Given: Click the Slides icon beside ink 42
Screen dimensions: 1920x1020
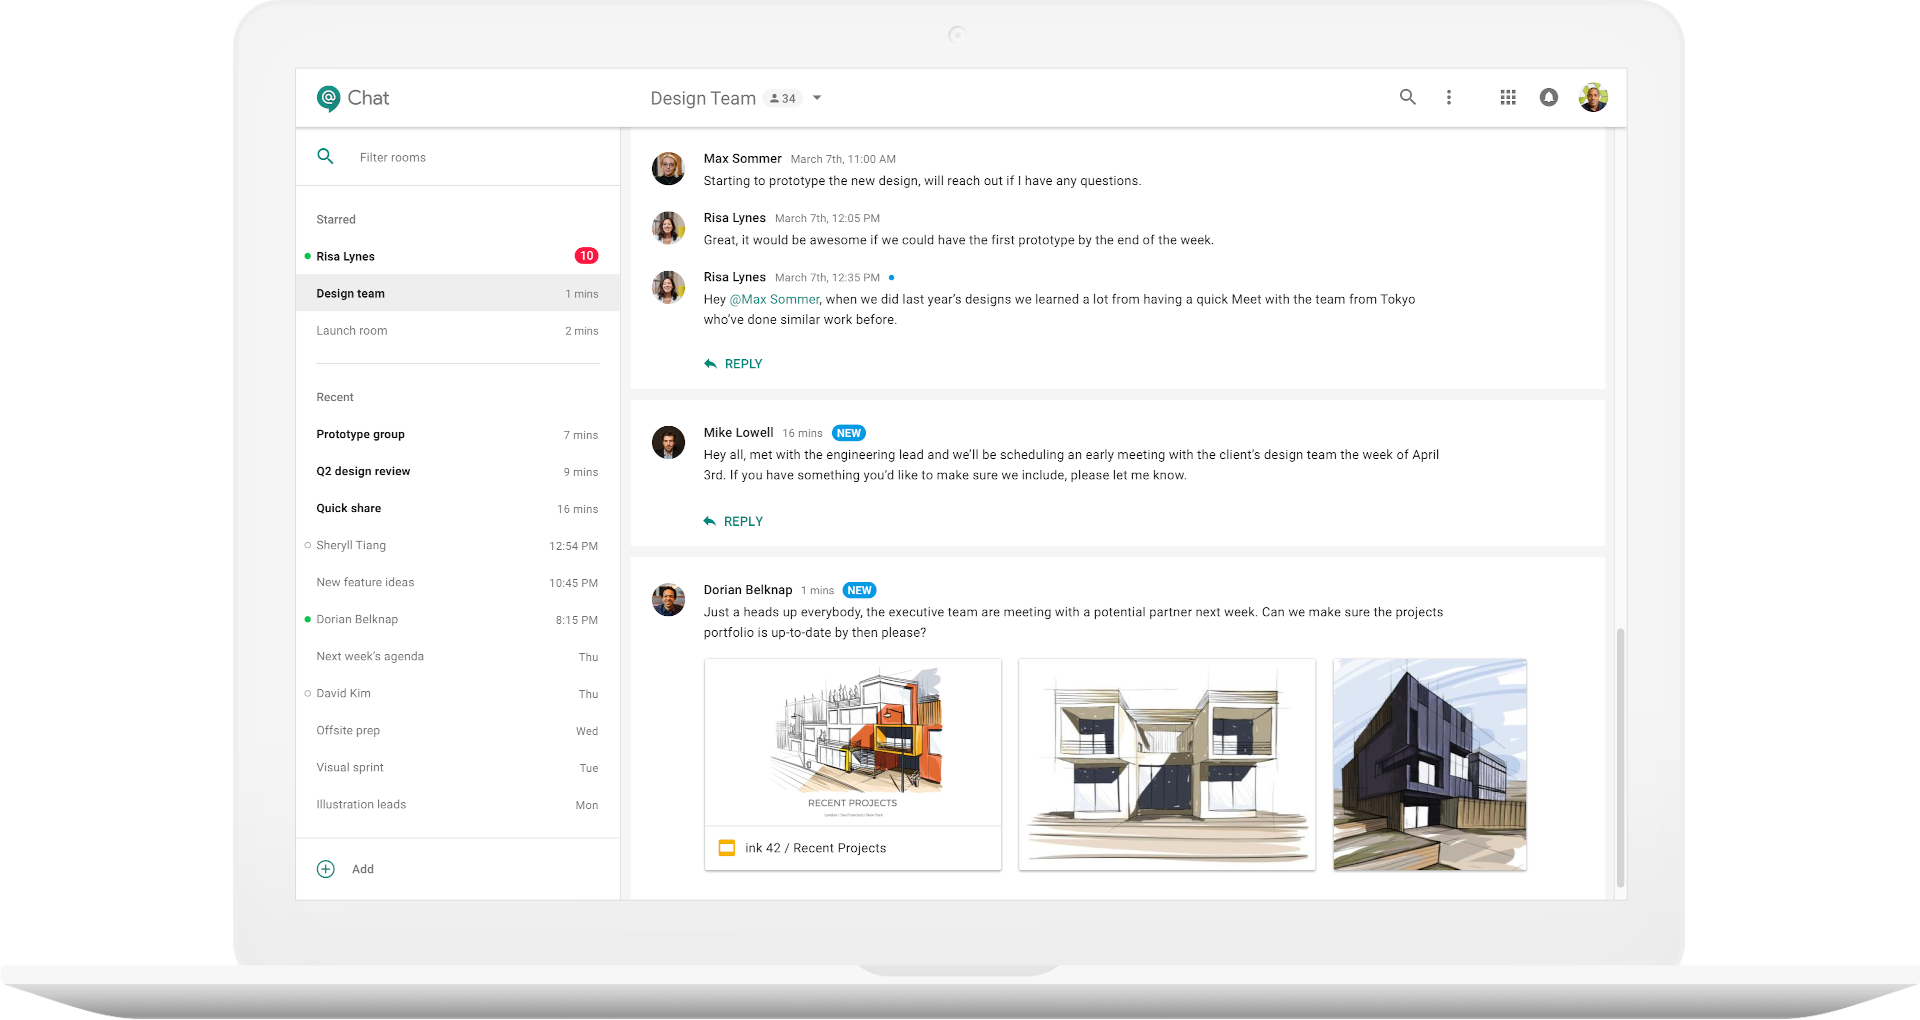Looking at the screenshot, I should point(727,848).
